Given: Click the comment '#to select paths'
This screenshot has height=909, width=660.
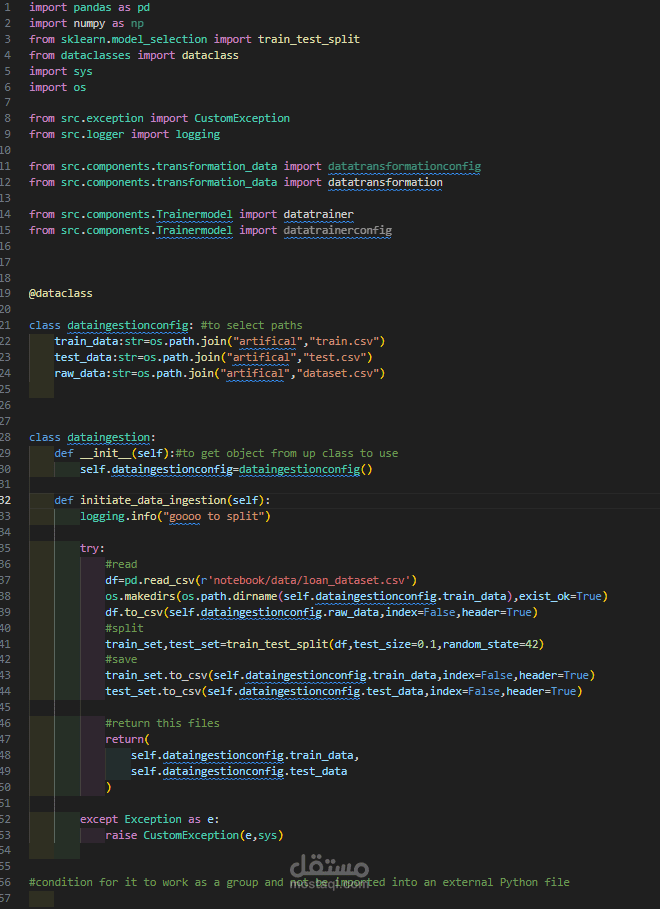Looking at the screenshot, I should [x=251, y=325].
